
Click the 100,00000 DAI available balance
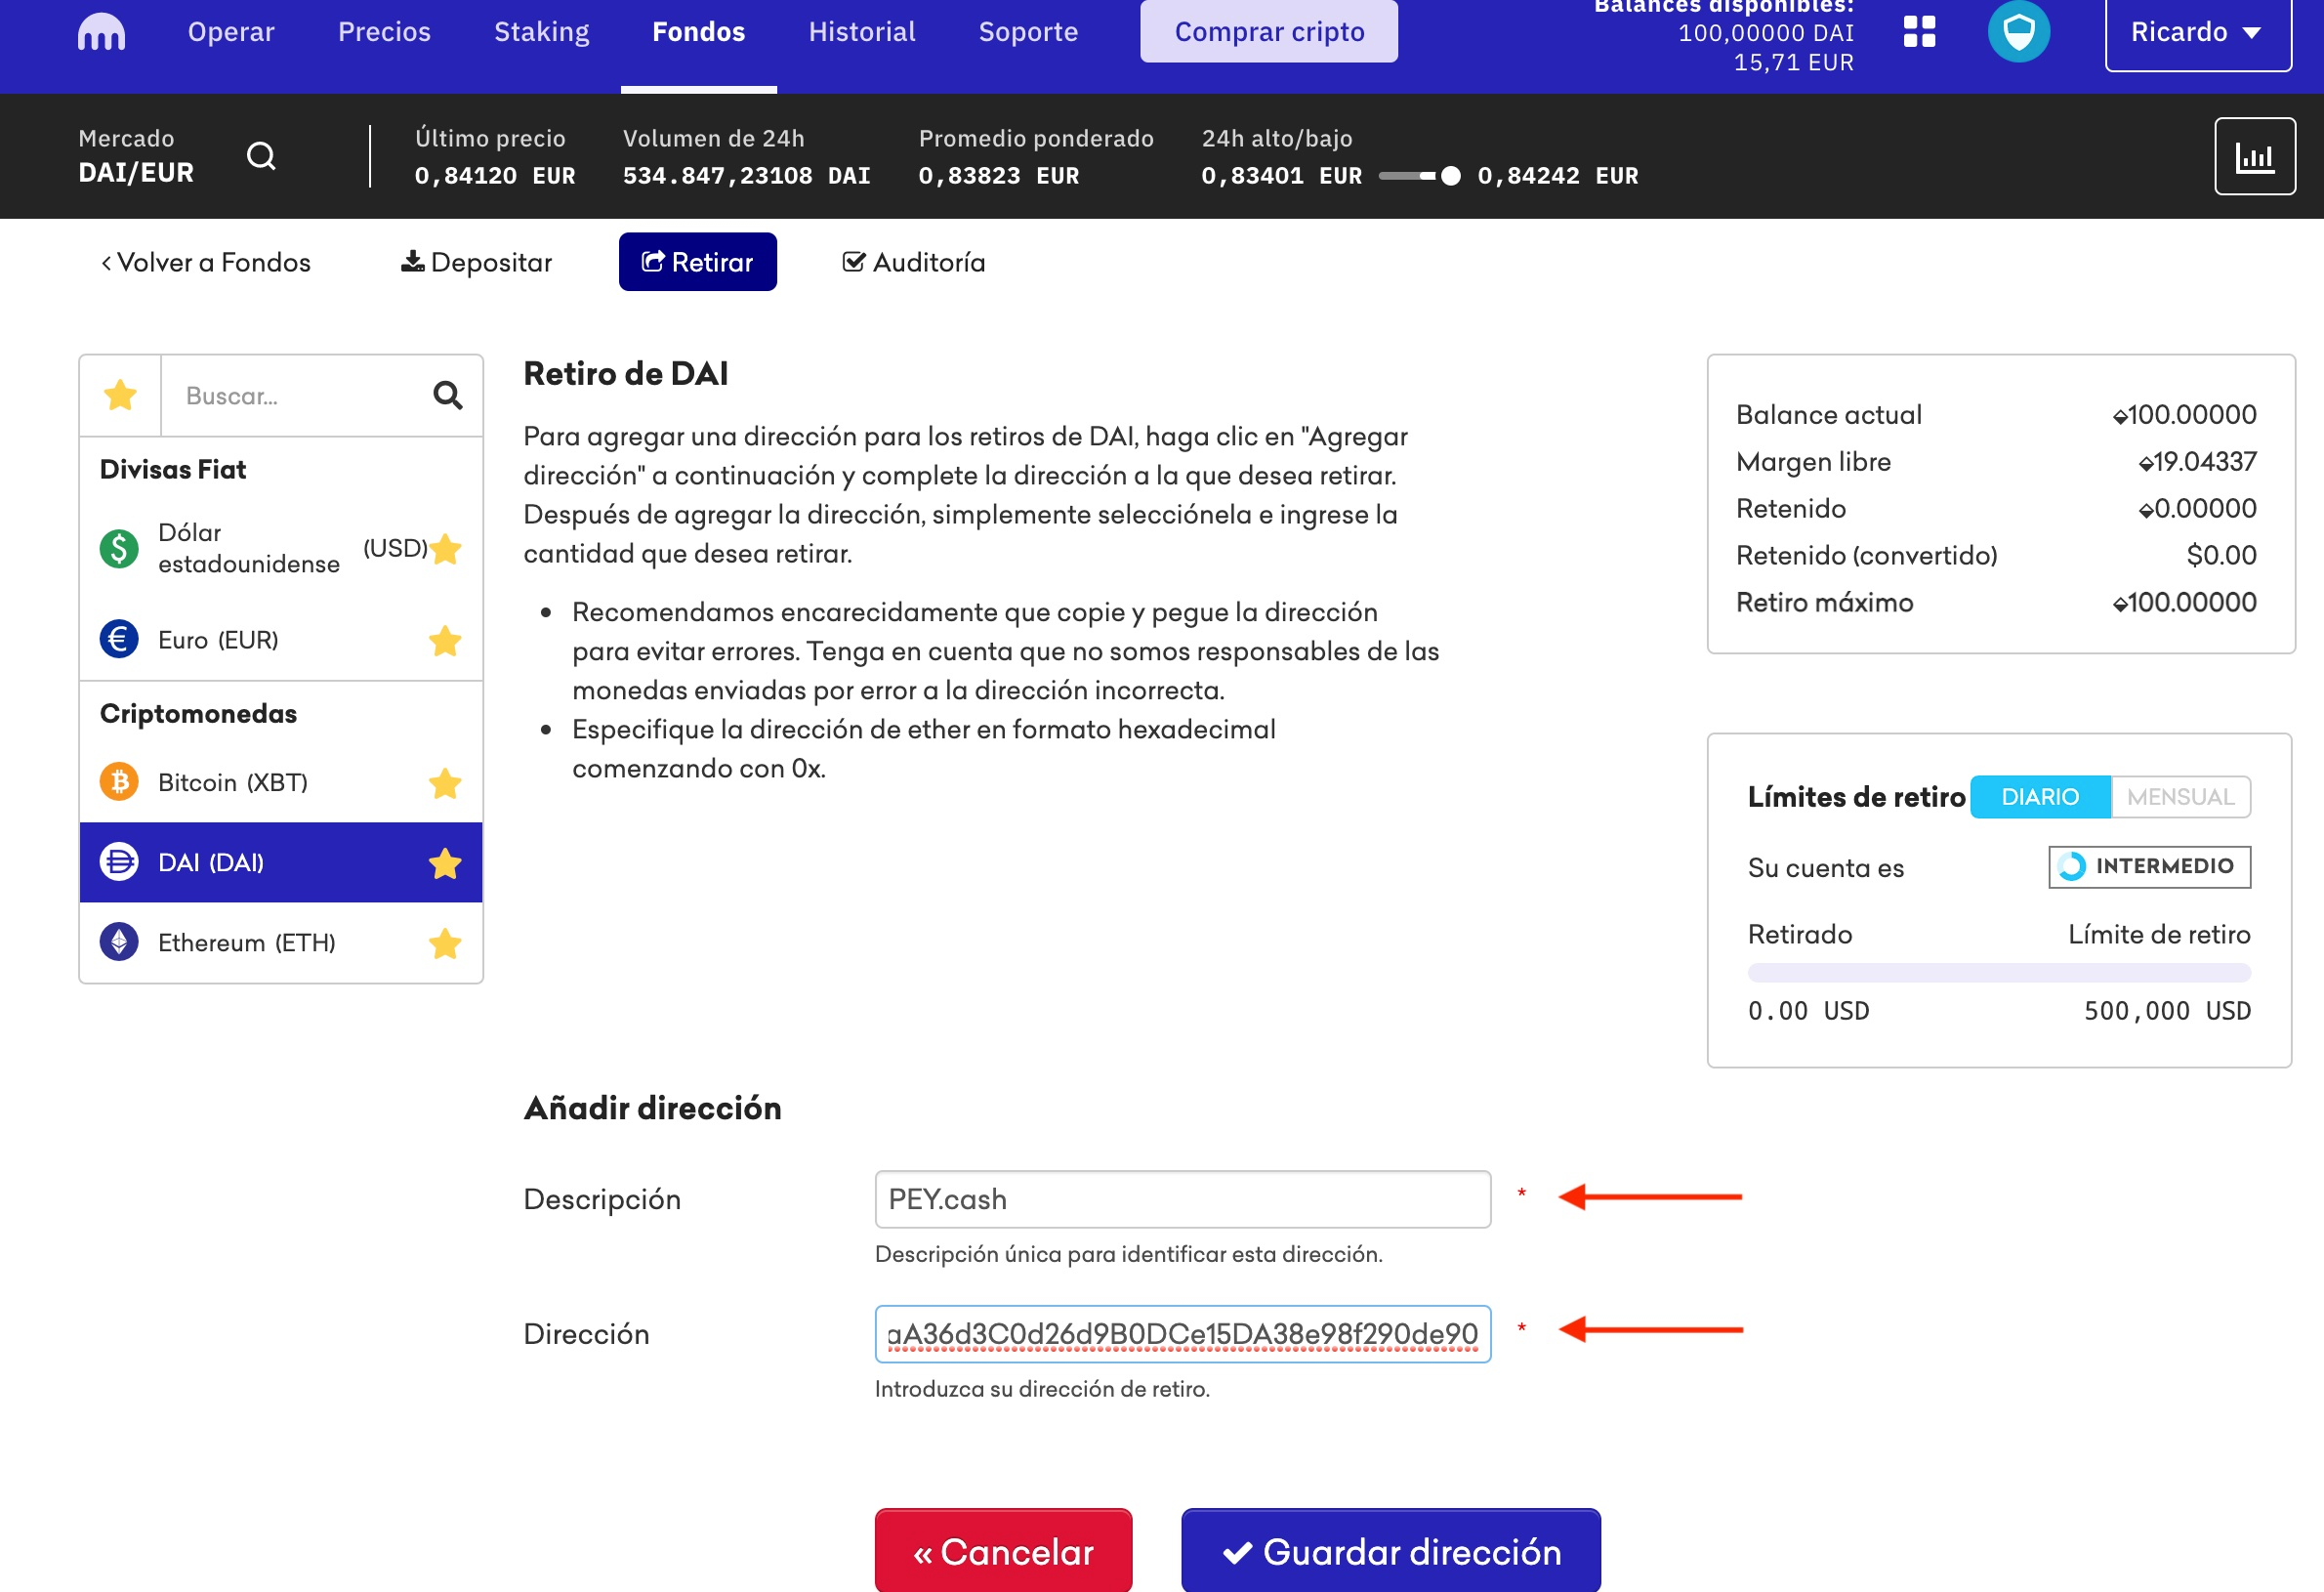tap(1765, 32)
